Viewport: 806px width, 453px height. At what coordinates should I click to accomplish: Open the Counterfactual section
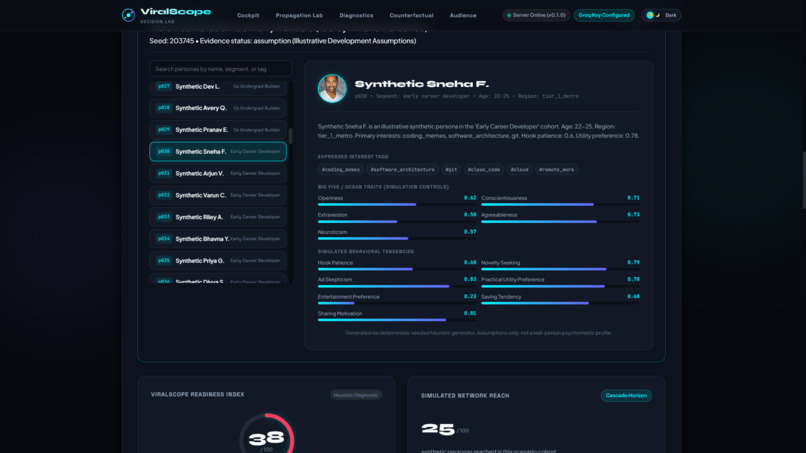pos(411,15)
